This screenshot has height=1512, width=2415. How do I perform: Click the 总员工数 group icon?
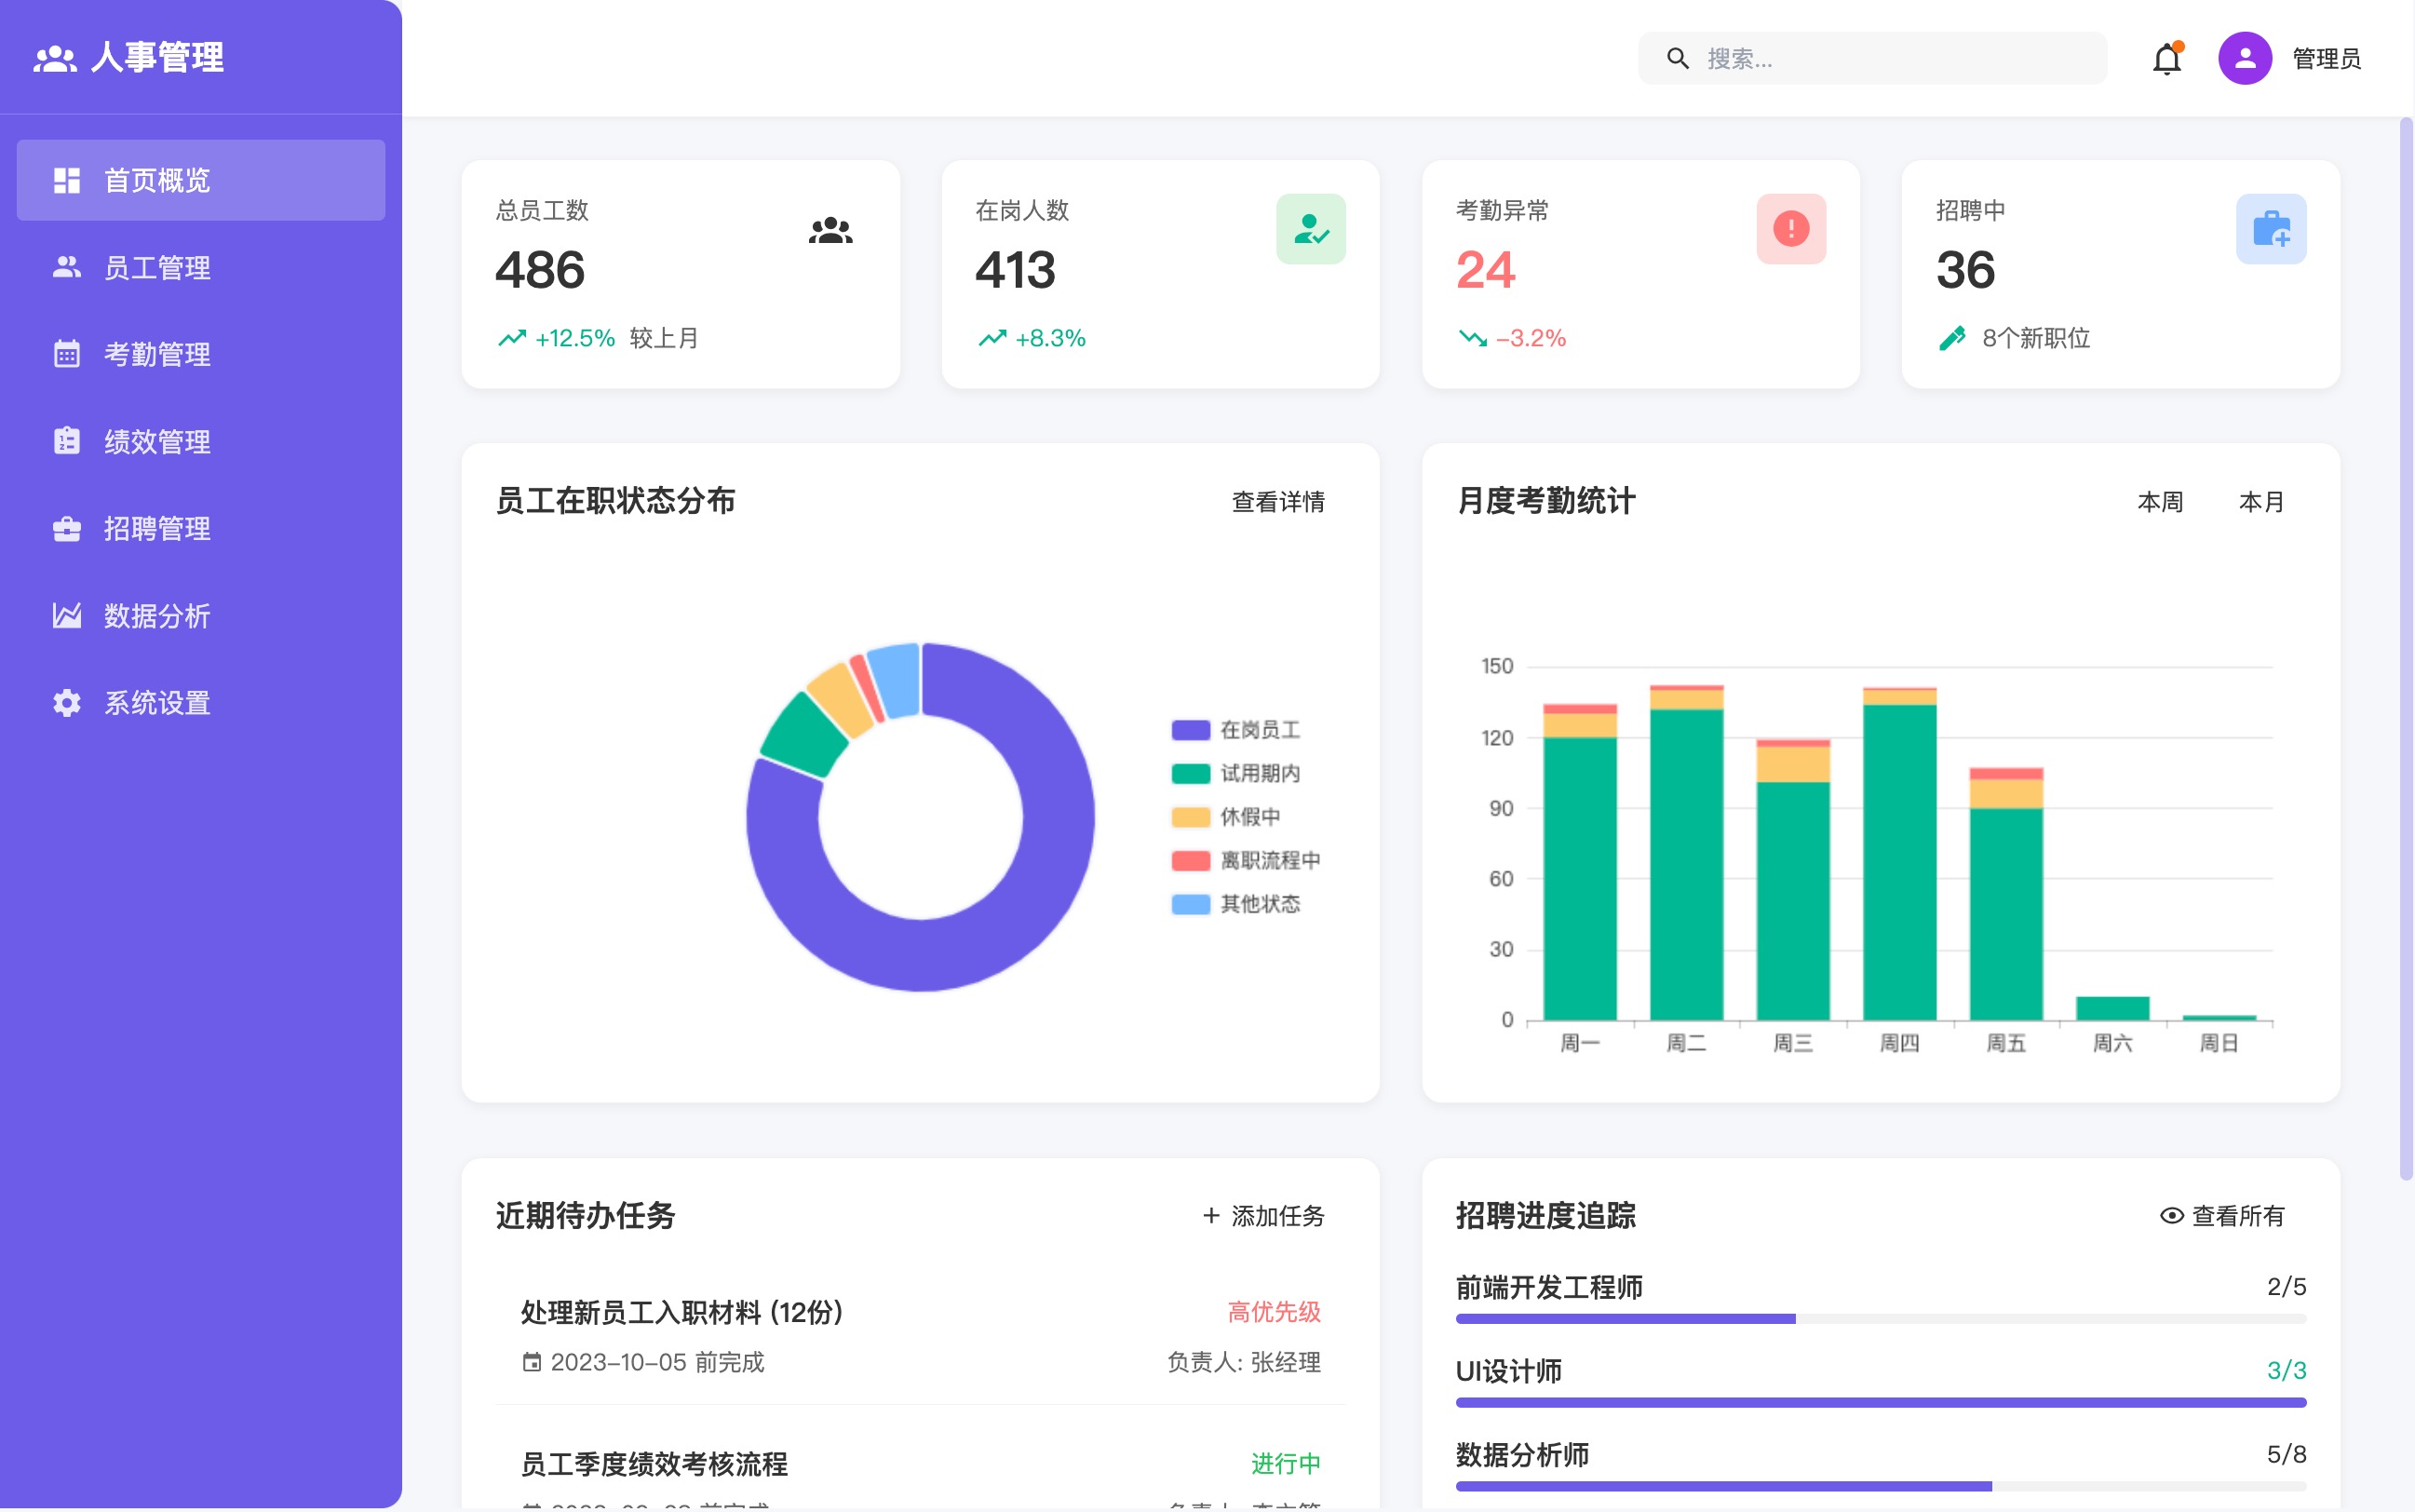(x=830, y=231)
